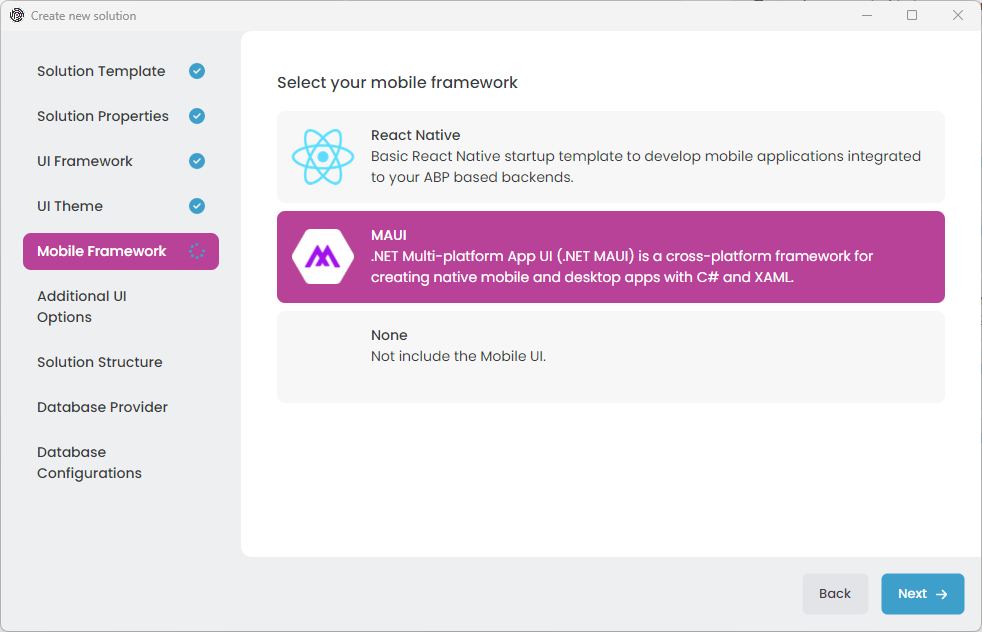Switch to the UI Framework step
Viewport: 982px width, 632px height.
click(121, 161)
